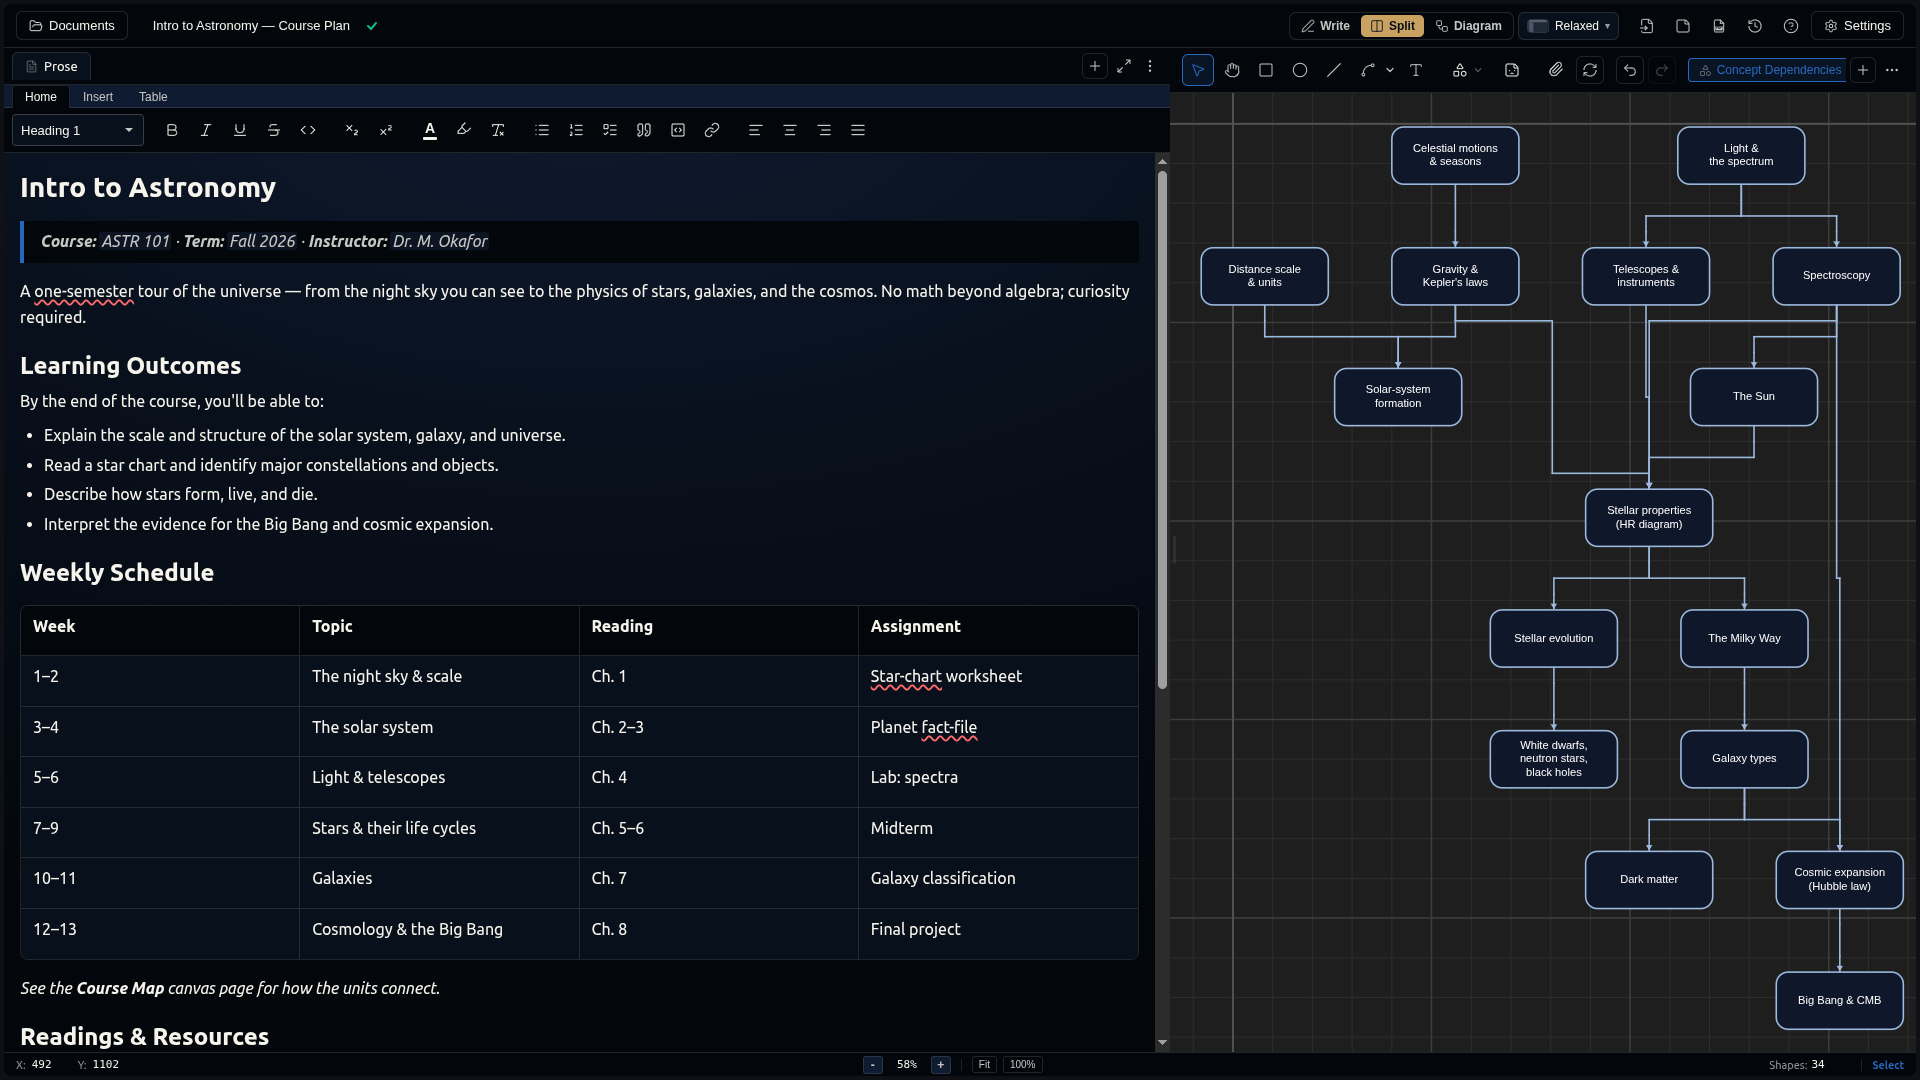Expand prose pane to fullscreen
Viewport: 1920px width, 1080px height.
pos(1124,66)
